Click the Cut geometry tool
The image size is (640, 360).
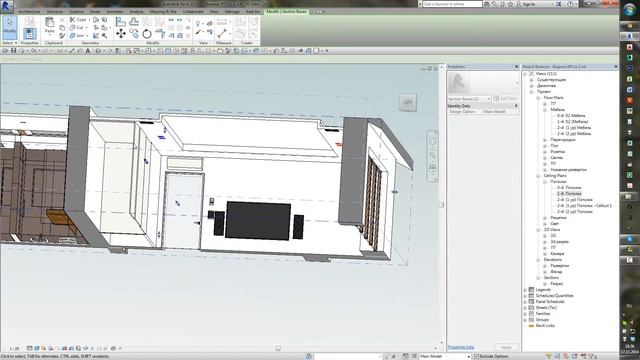tap(77, 28)
